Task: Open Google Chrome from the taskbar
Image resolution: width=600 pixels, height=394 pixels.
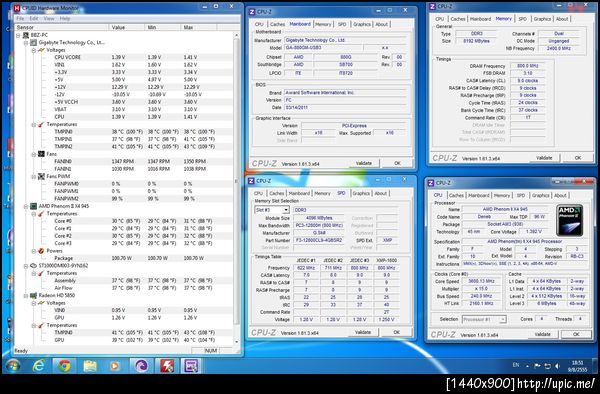Action: click(x=64, y=366)
